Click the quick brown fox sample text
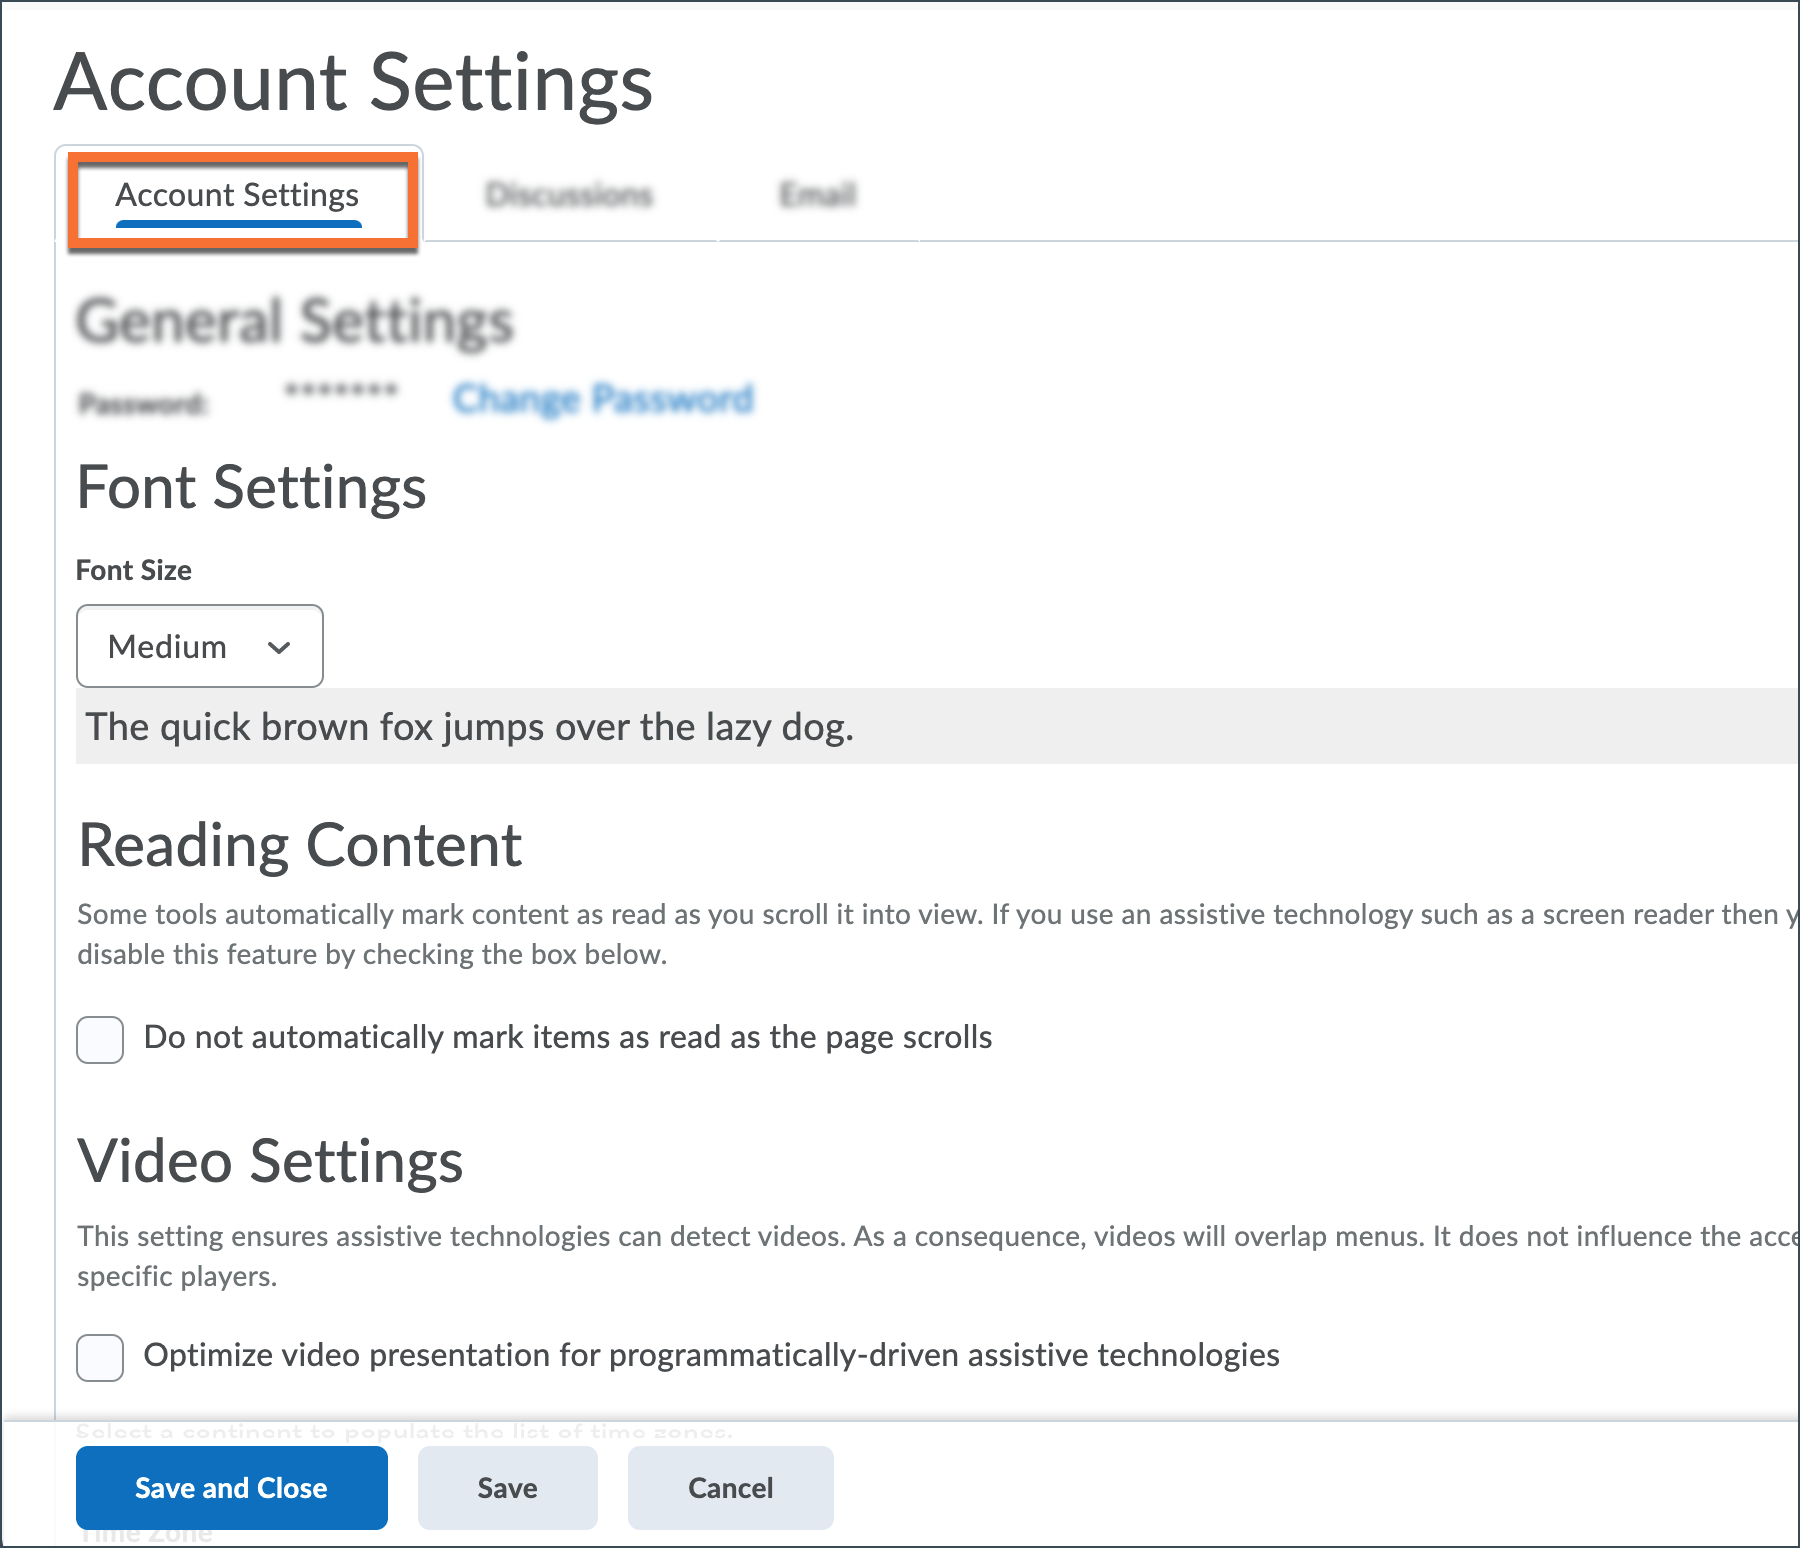 pyautogui.click(x=469, y=727)
